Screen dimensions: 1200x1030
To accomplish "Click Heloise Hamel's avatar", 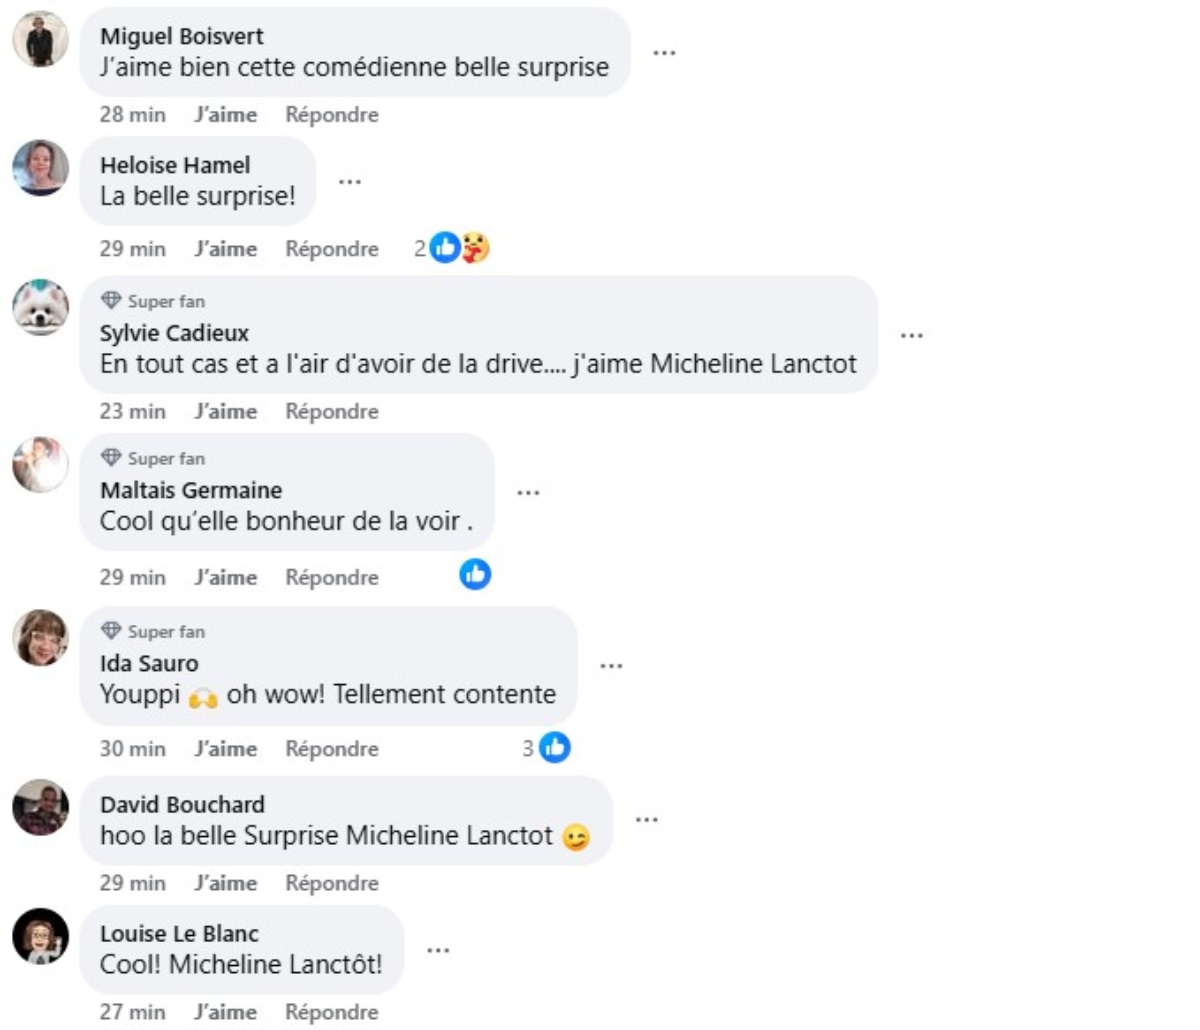I will point(40,168).
